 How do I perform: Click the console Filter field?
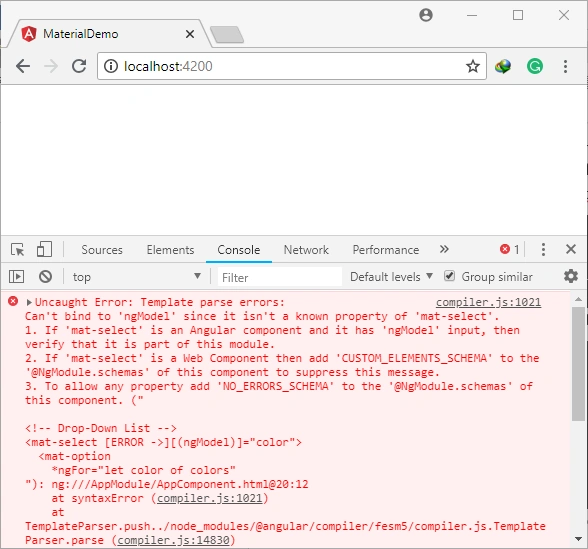pyautogui.click(x=280, y=277)
